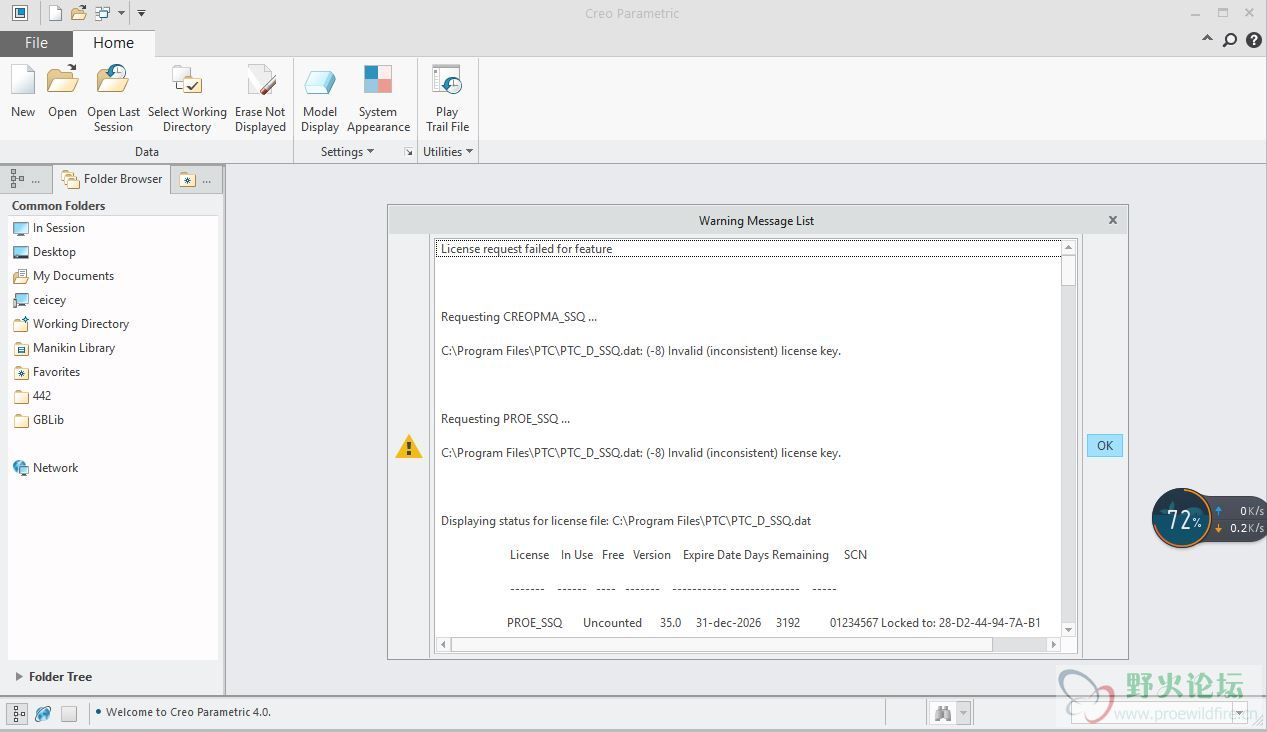Screen dimensions: 1267x732
Task: Click the quick access Windows switch icon
Action: (x=102, y=13)
